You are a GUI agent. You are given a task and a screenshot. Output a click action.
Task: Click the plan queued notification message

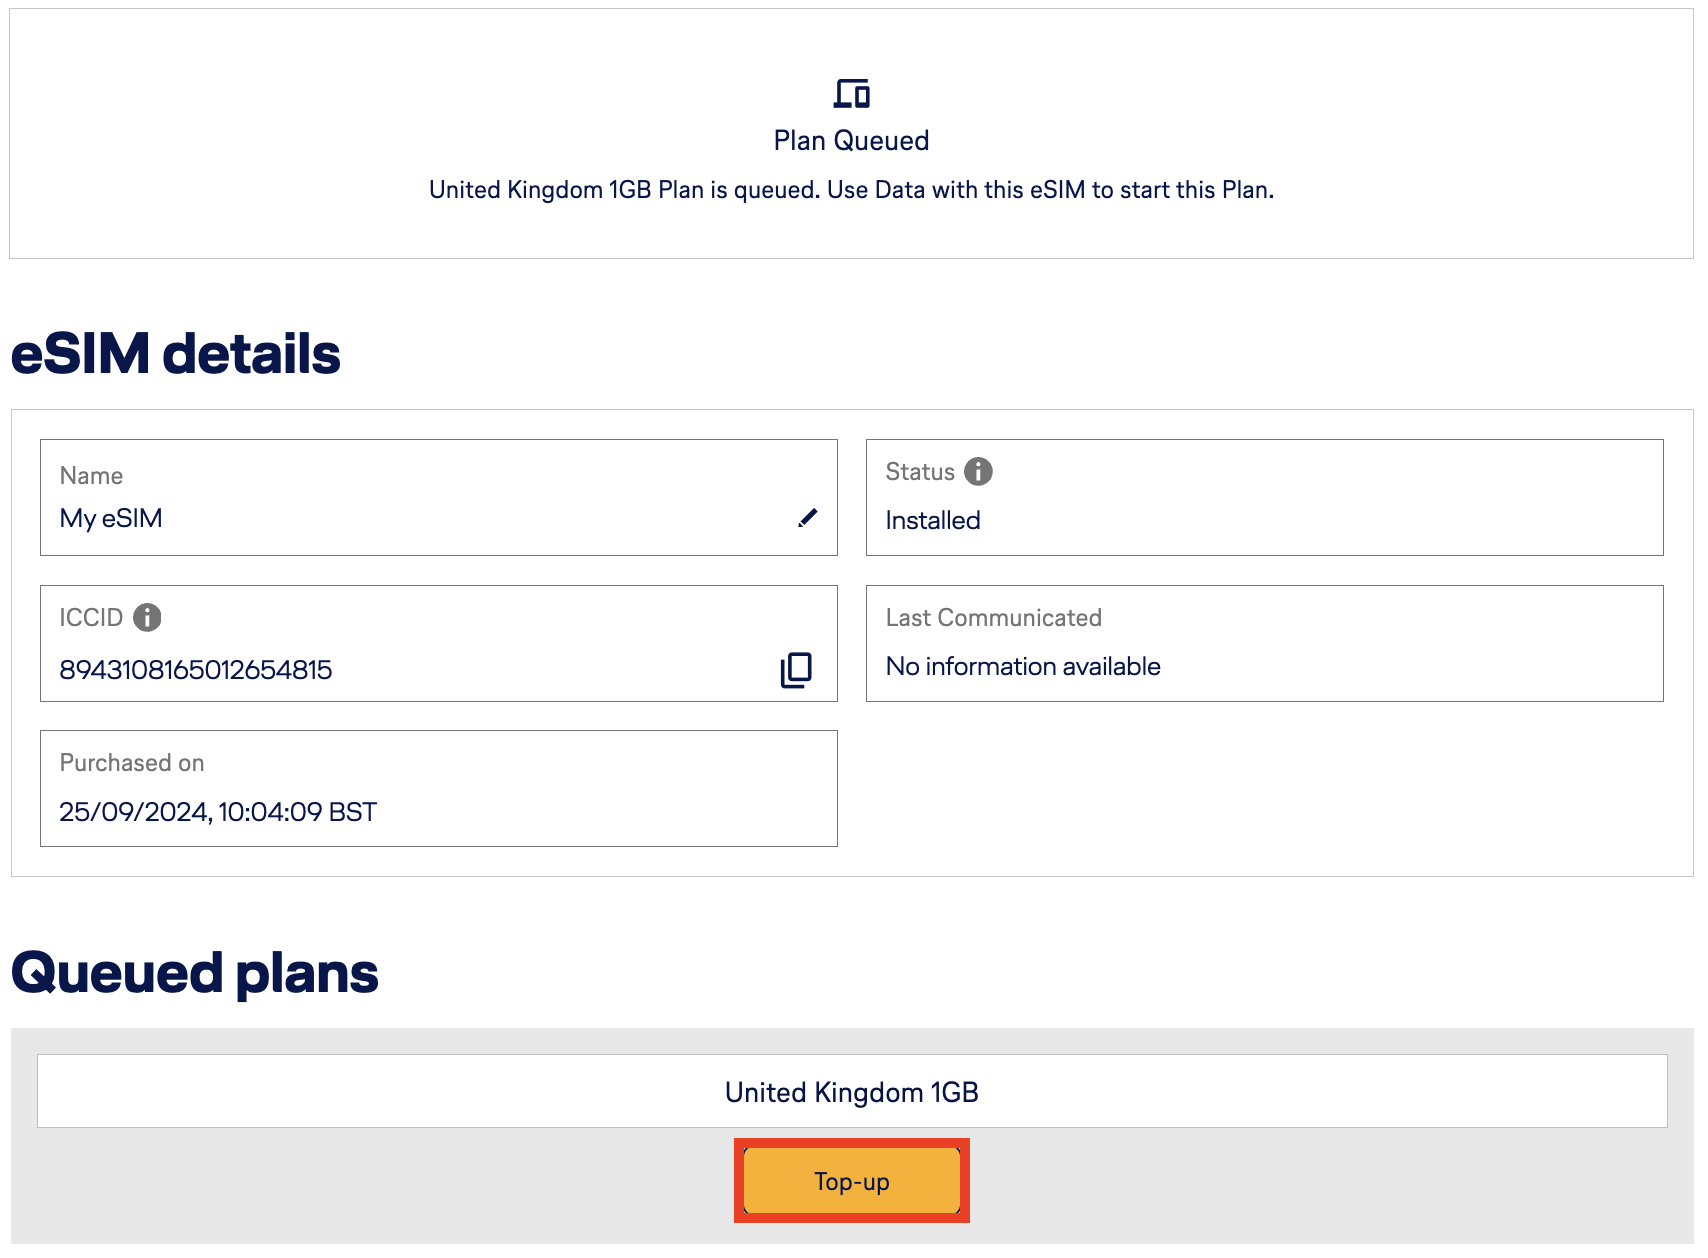tap(851, 190)
